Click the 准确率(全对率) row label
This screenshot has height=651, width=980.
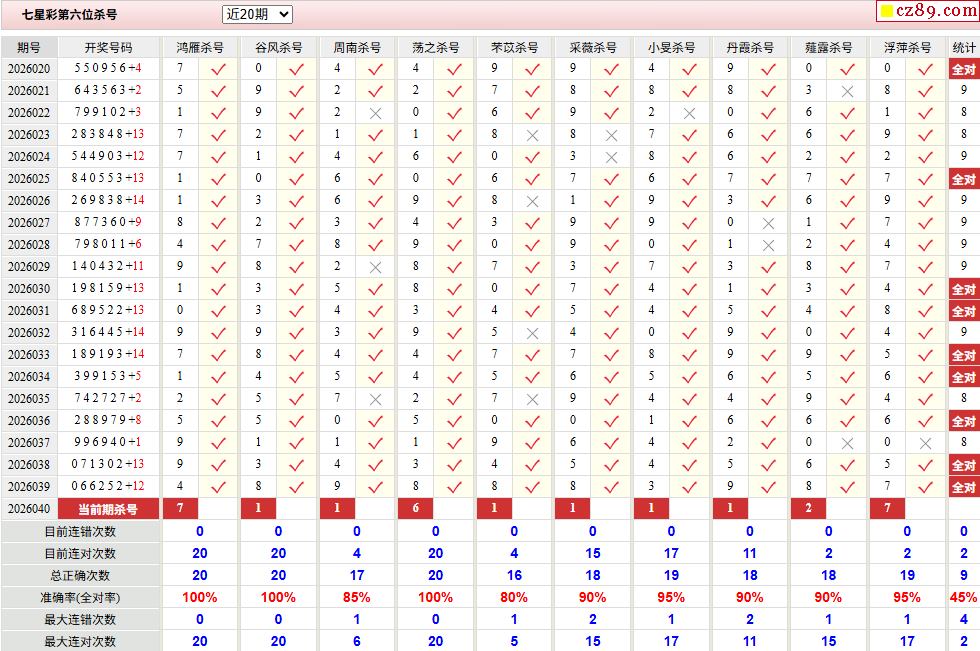[x=80, y=598]
